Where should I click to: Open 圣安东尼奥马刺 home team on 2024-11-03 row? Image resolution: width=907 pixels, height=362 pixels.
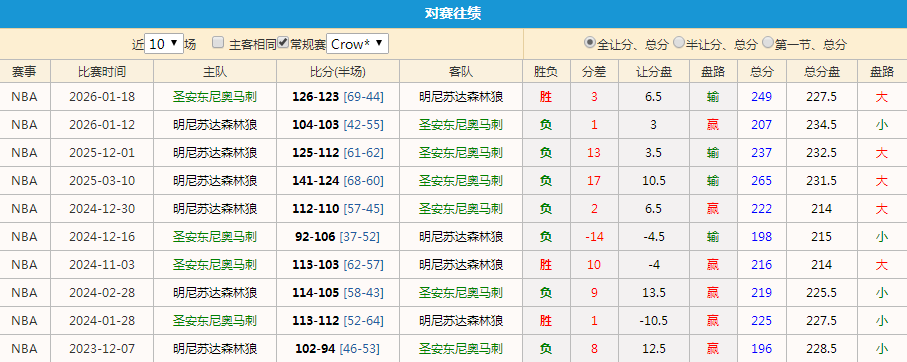point(215,264)
